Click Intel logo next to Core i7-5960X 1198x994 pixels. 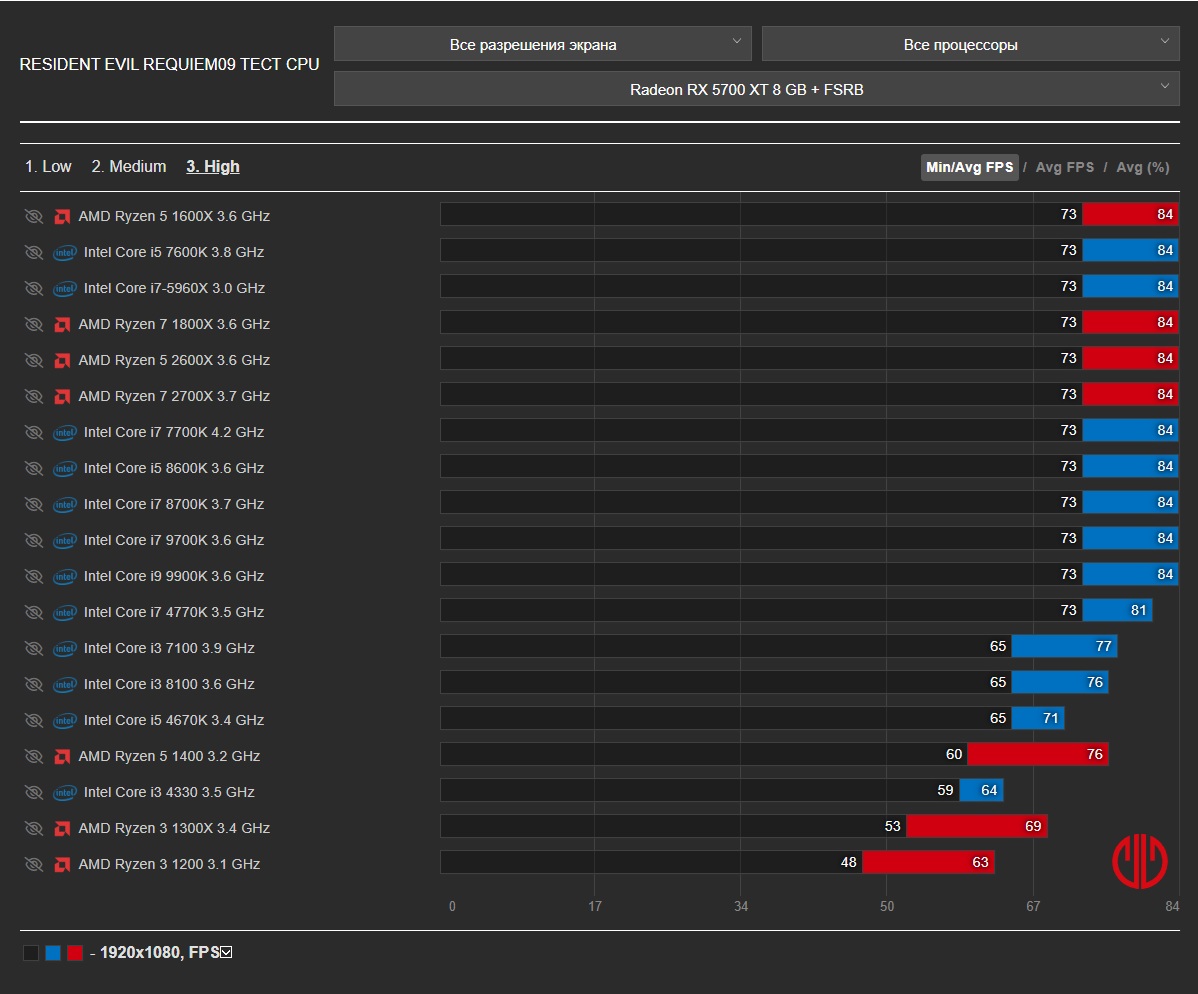pyautogui.click(x=65, y=288)
